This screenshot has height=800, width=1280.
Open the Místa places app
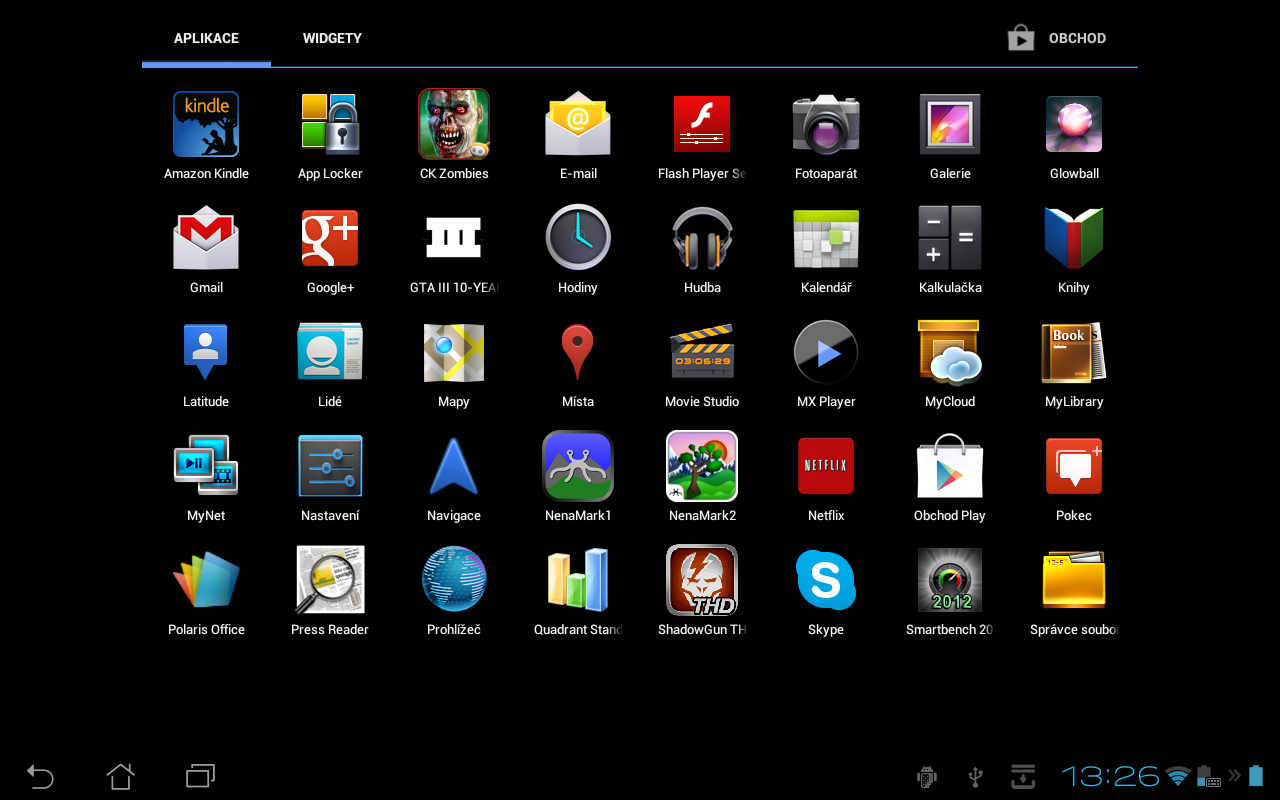pos(578,352)
